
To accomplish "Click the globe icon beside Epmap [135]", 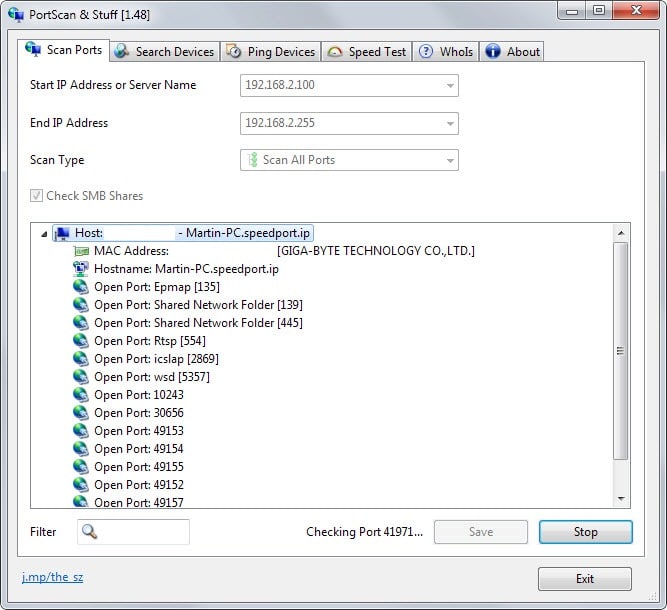I will click(x=81, y=287).
